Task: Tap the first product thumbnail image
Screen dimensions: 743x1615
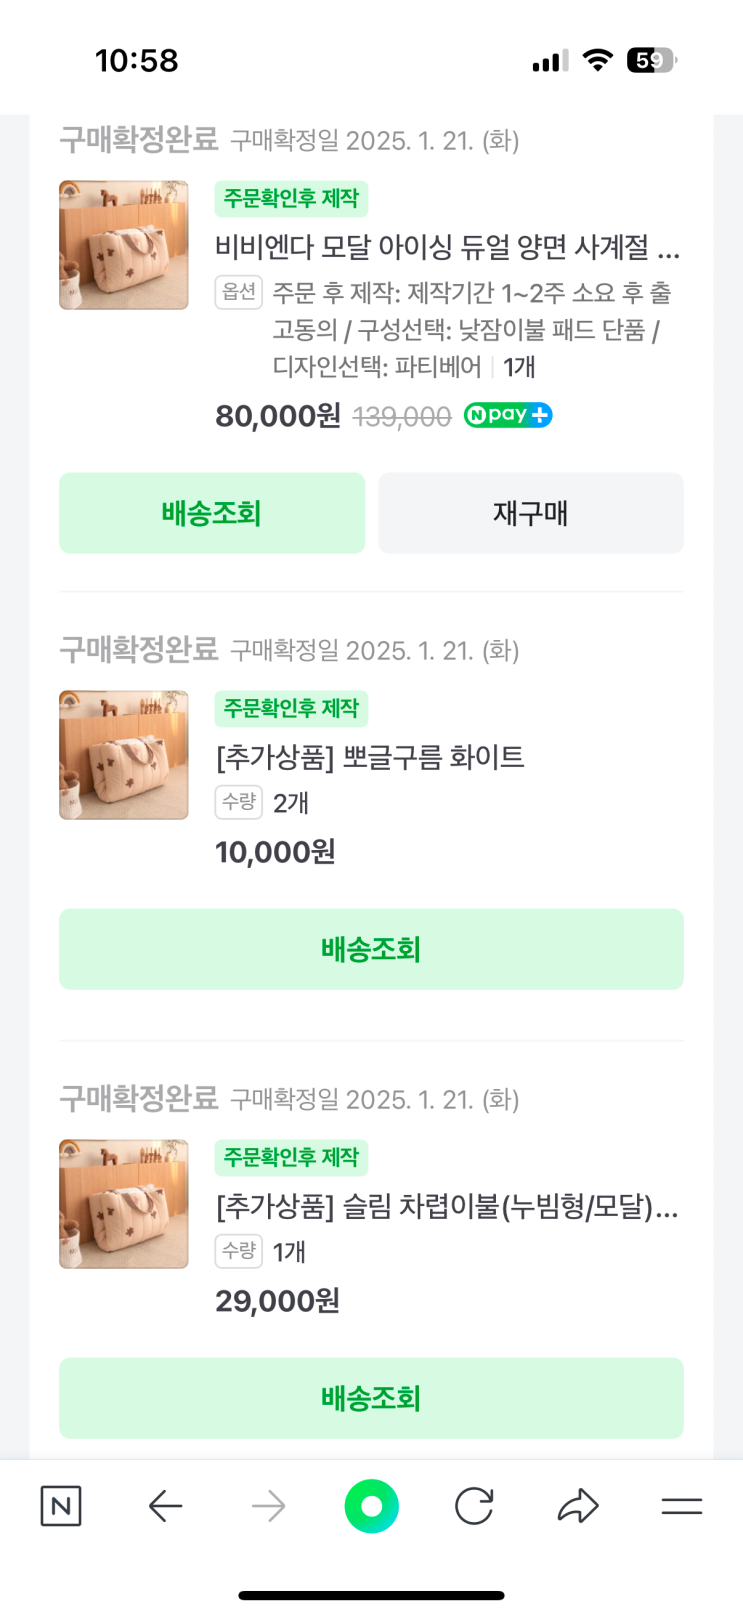Action: pos(124,245)
